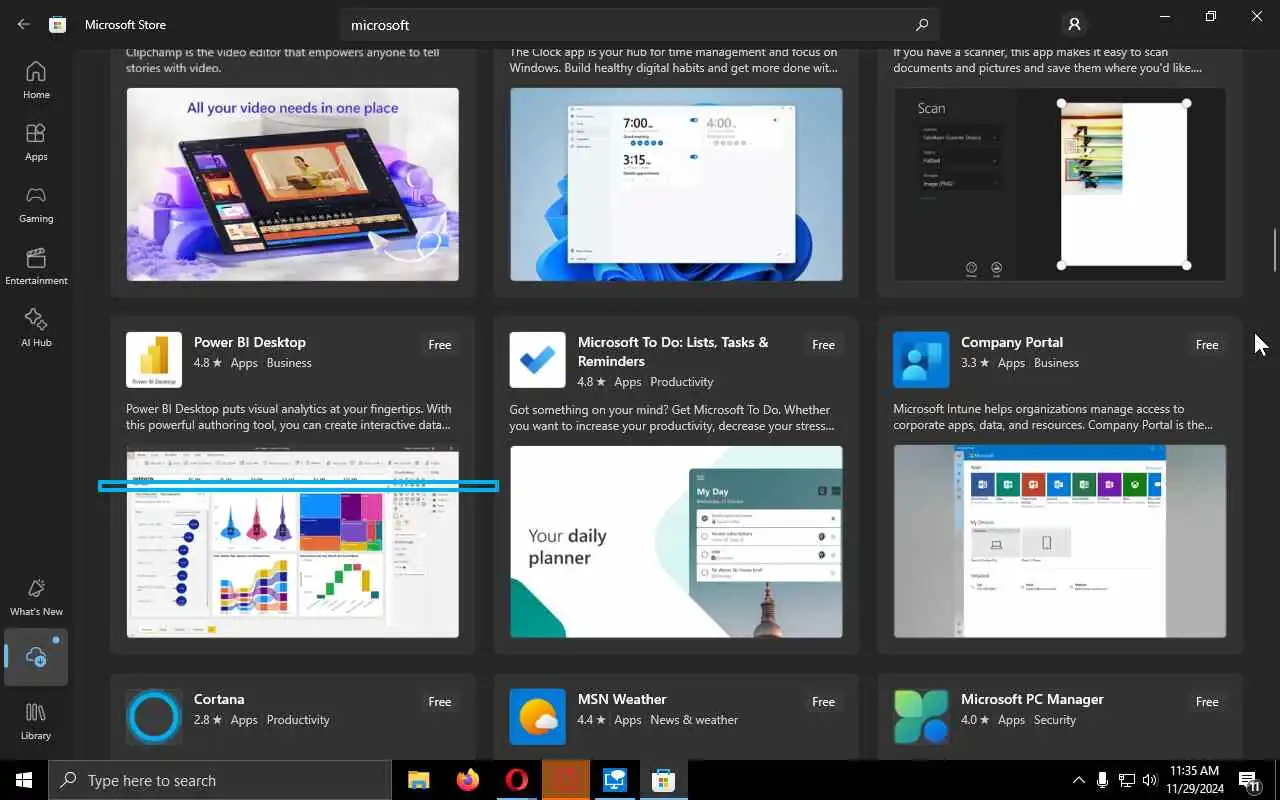
Task: Click the search magnifier icon
Action: click(922, 25)
